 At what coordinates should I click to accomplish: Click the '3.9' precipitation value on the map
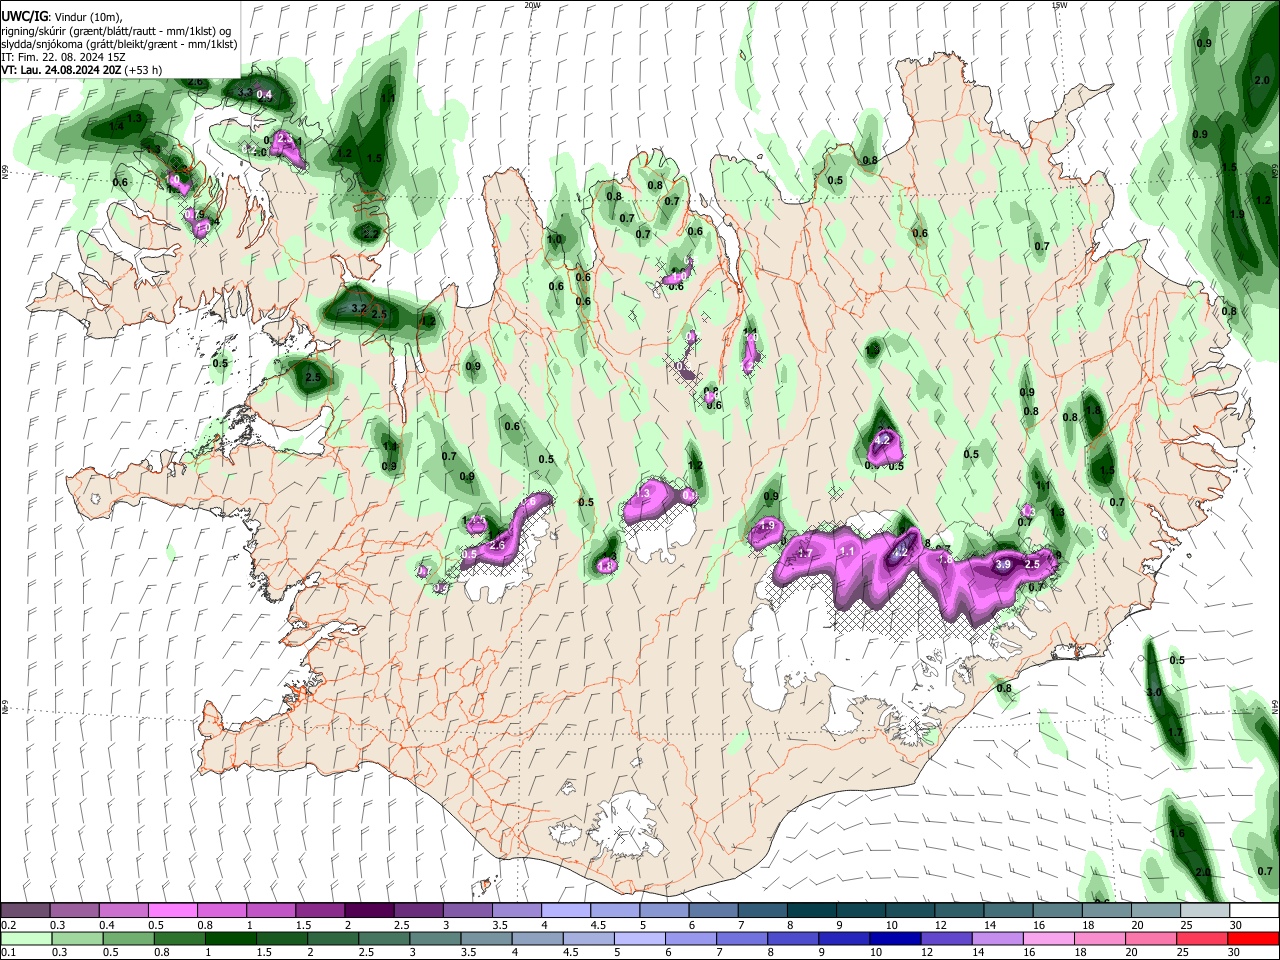tap(1003, 564)
